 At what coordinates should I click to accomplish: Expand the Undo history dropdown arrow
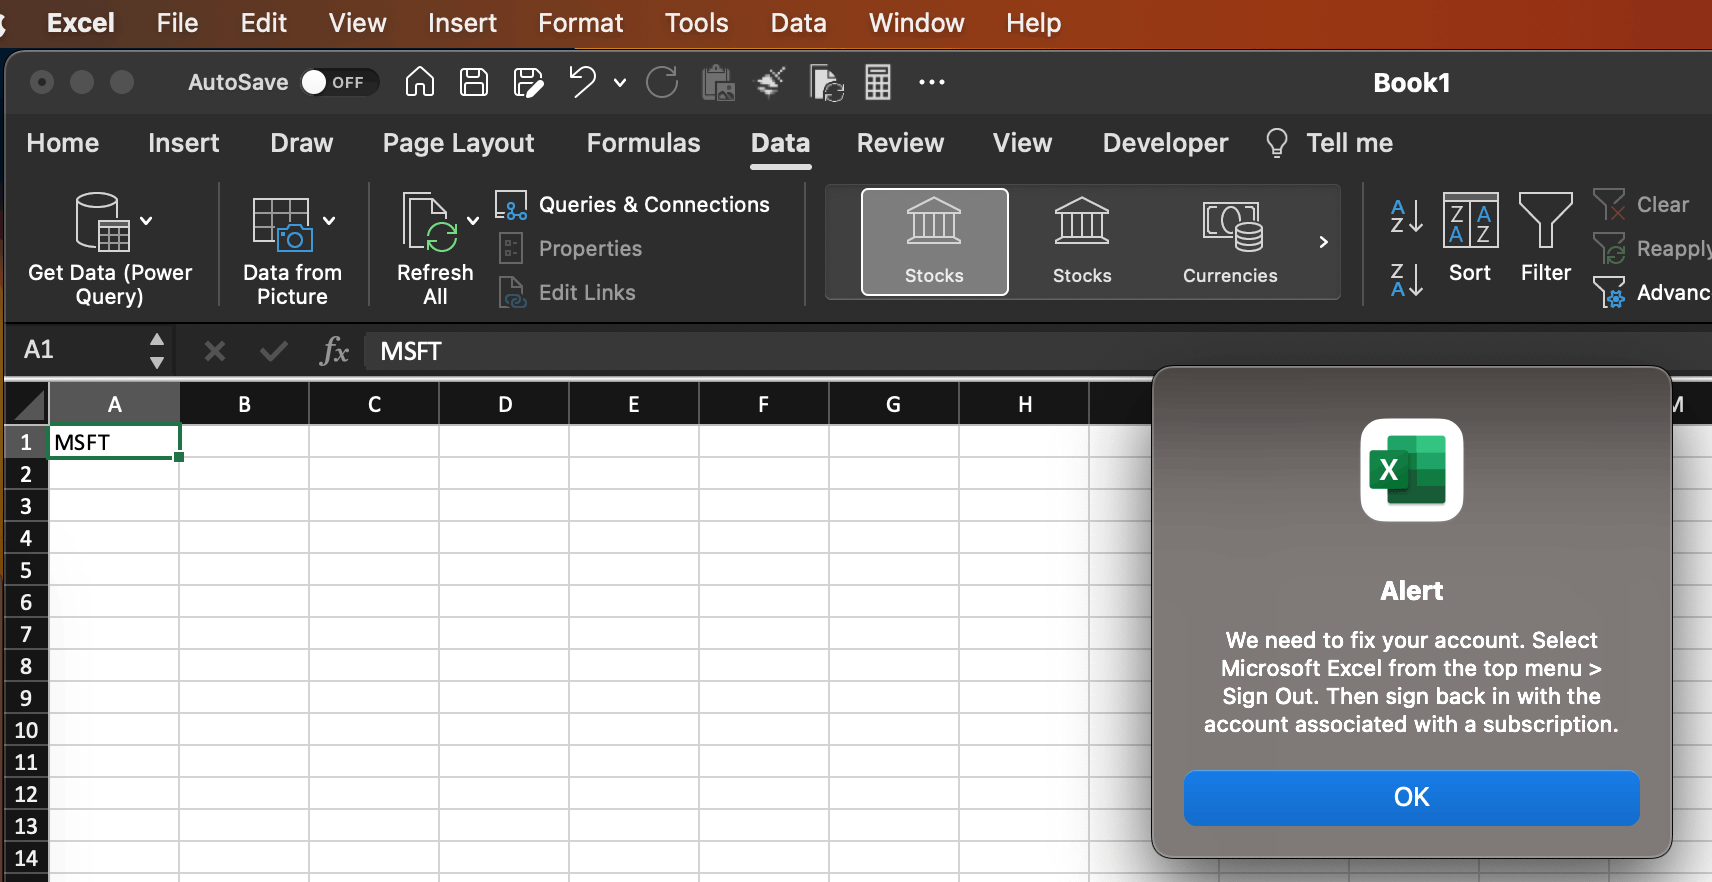coord(620,83)
